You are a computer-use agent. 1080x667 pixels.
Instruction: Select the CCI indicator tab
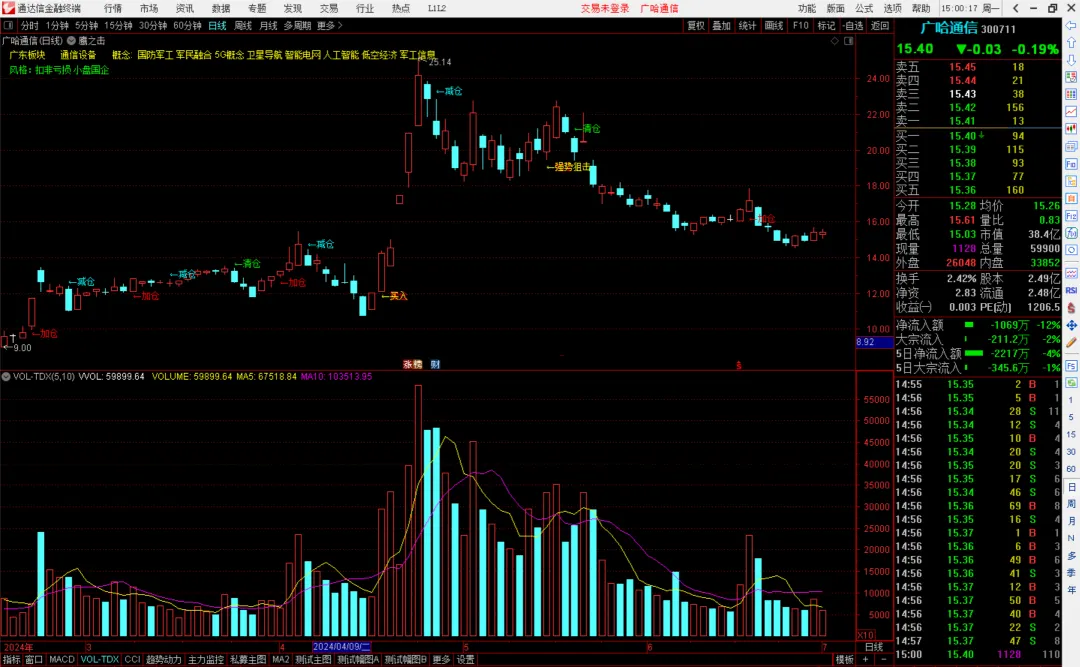pyautogui.click(x=132, y=659)
